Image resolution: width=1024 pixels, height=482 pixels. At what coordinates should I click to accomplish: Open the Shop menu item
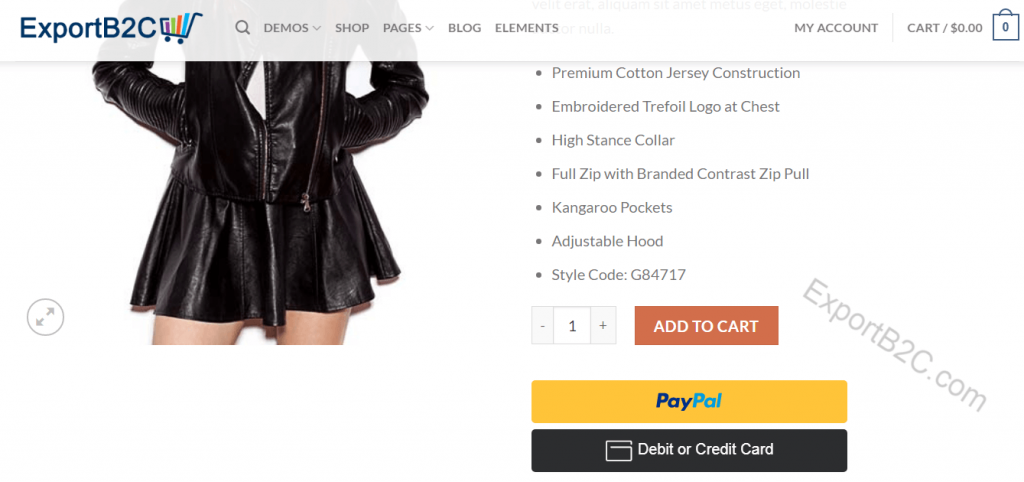point(352,28)
